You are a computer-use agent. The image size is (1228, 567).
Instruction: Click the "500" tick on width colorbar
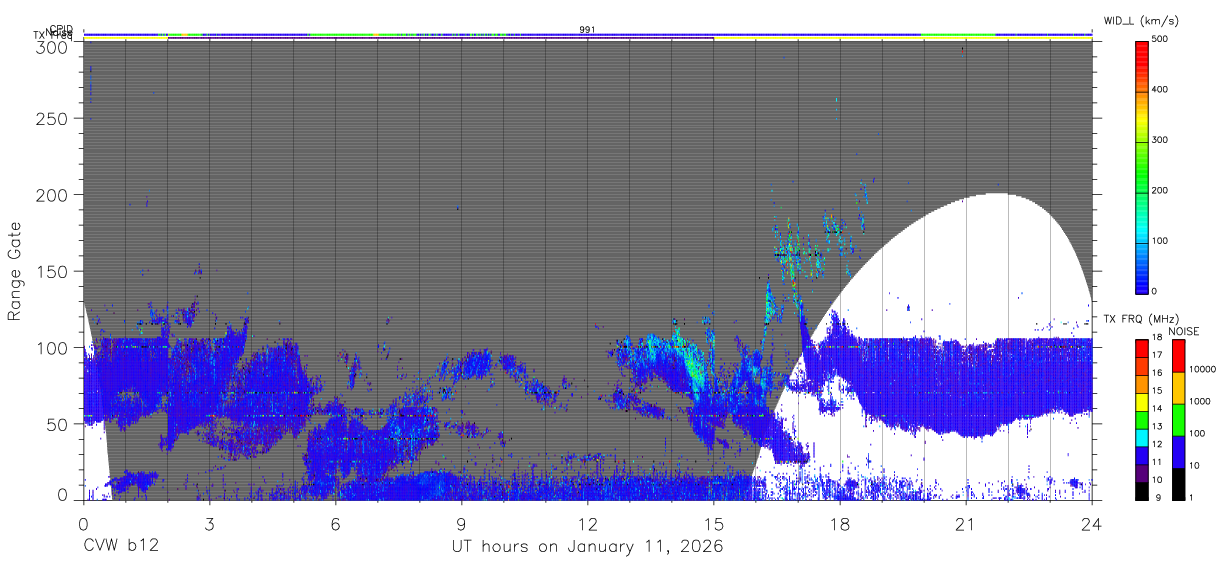point(1161,40)
